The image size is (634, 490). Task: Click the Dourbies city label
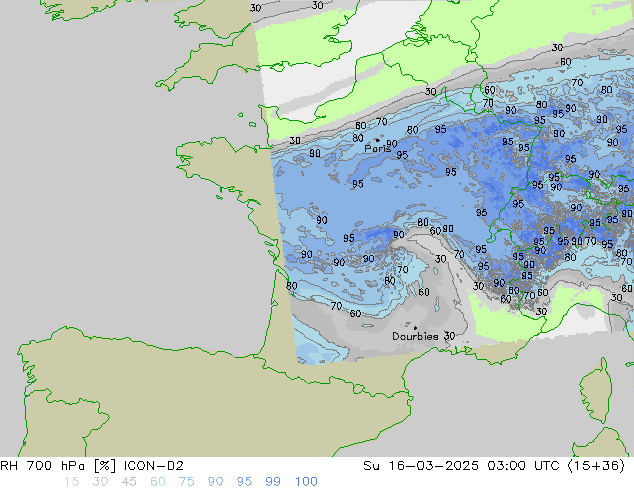pyautogui.click(x=415, y=336)
